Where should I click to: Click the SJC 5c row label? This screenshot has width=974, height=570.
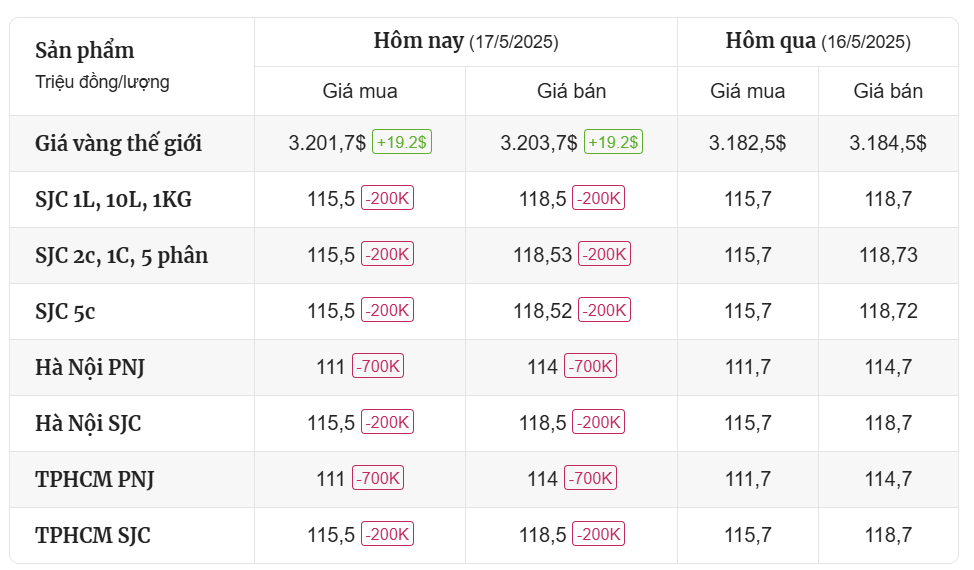tap(65, 312)
